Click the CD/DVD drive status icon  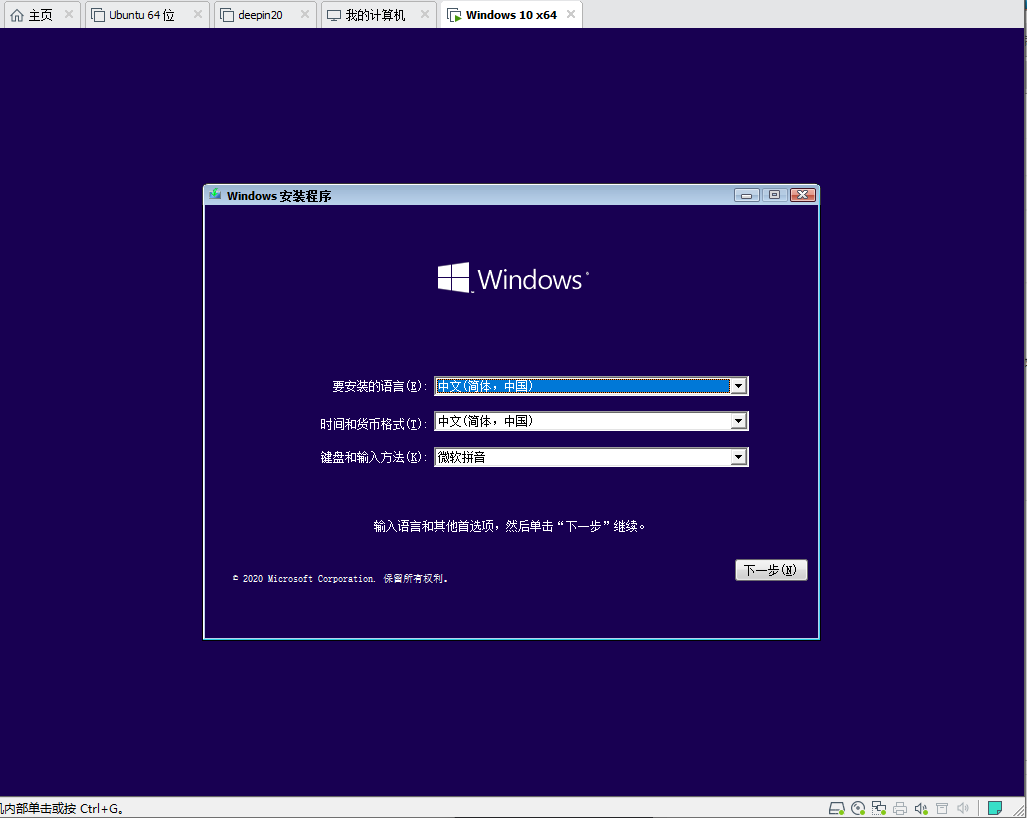pyautogui.click(x=858, y=808)
